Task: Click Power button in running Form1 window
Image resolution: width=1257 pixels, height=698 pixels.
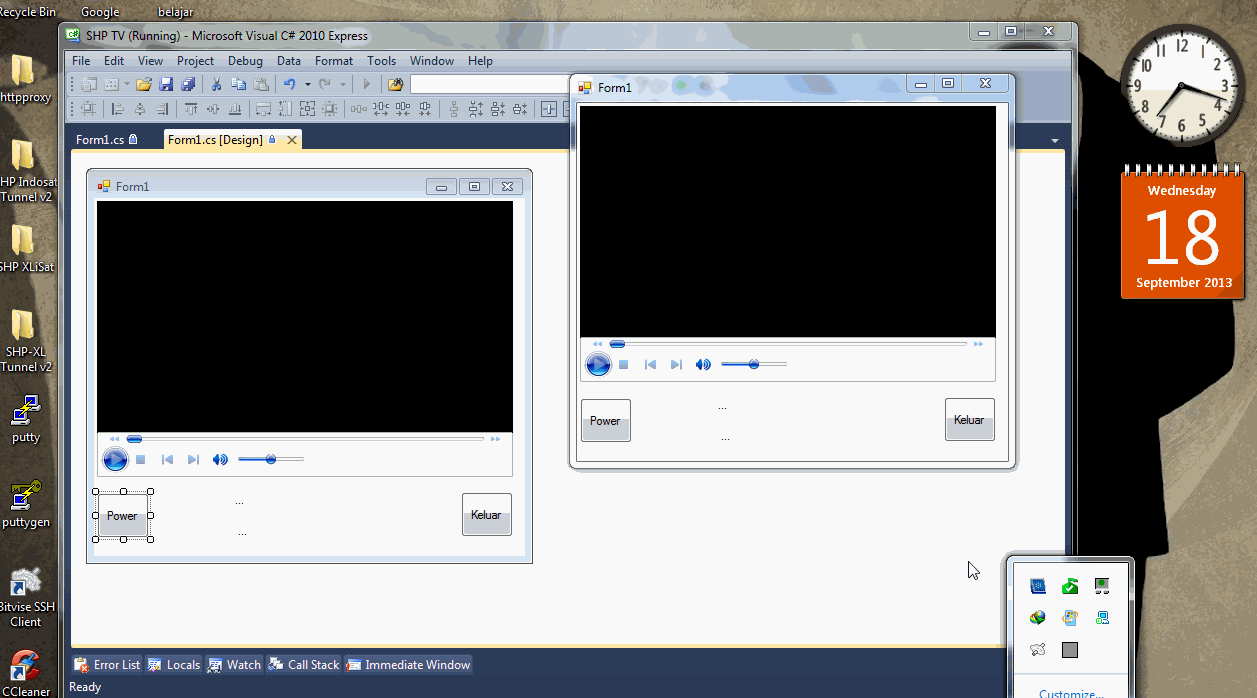Action: point(605,421)
